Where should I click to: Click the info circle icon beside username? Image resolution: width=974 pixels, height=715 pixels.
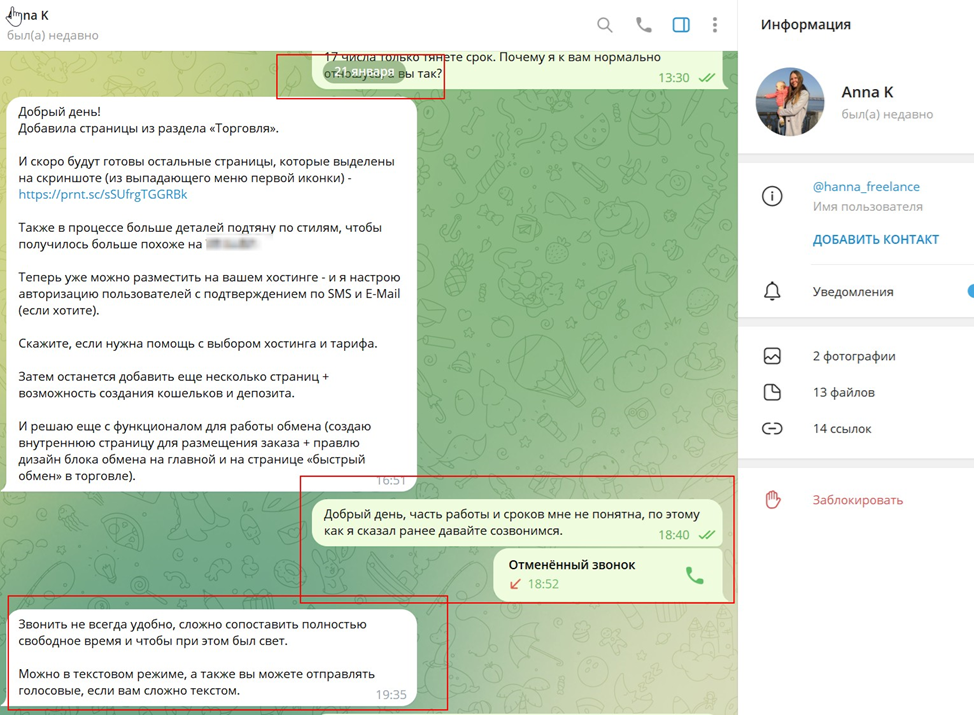[x=772, y=197]
